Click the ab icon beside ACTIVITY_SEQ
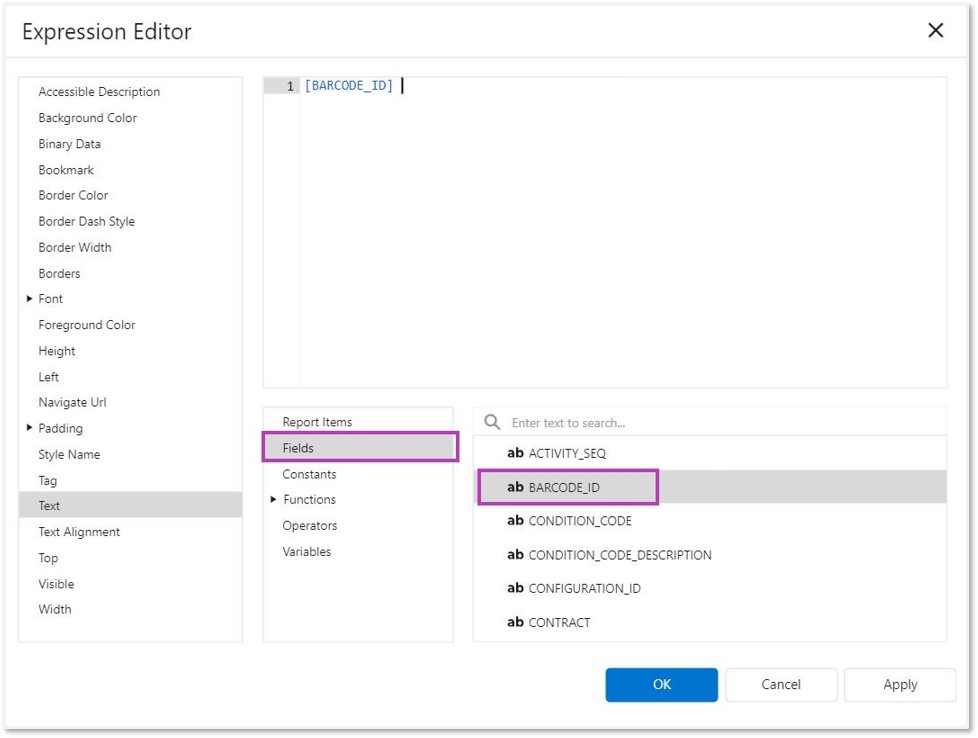 (x=515, y=453)
